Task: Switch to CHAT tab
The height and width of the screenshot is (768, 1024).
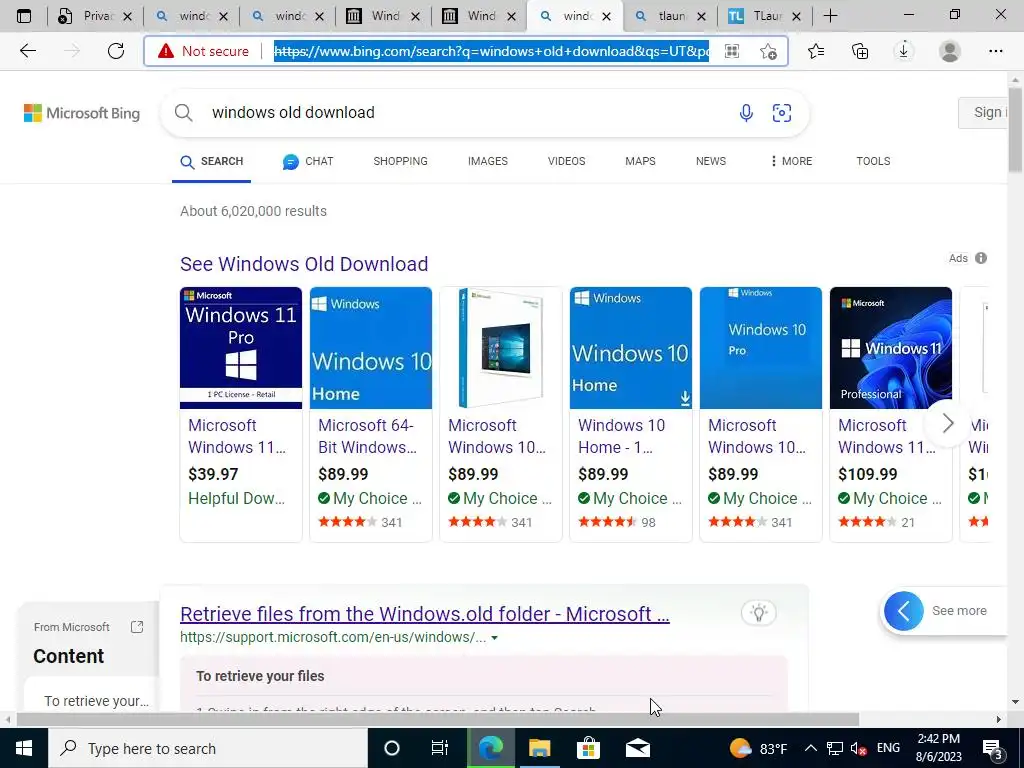Action: (308, 161)
